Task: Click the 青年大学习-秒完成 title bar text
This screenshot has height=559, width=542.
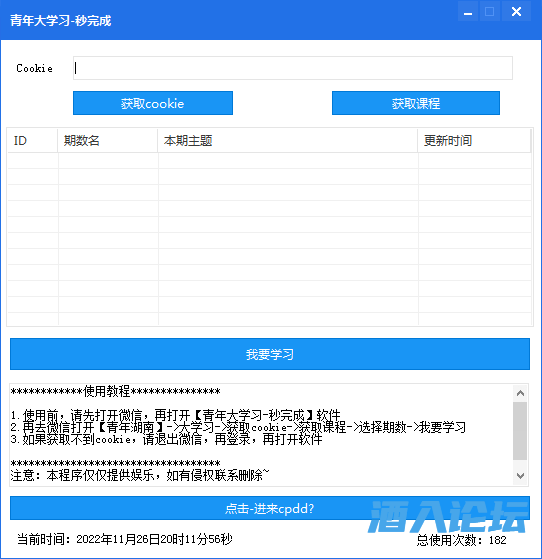Action: point(61,21)
